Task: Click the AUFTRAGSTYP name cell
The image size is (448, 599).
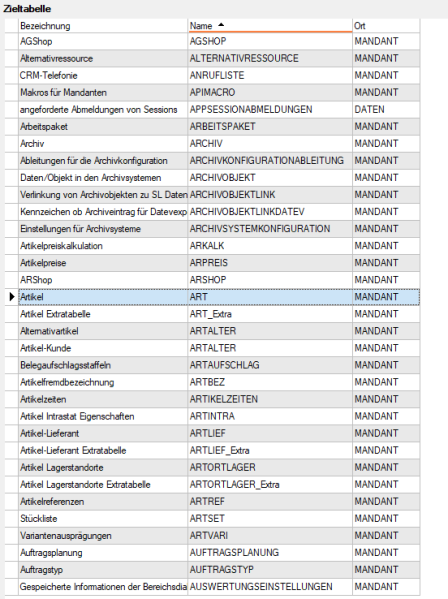Action: coord(270,570)
